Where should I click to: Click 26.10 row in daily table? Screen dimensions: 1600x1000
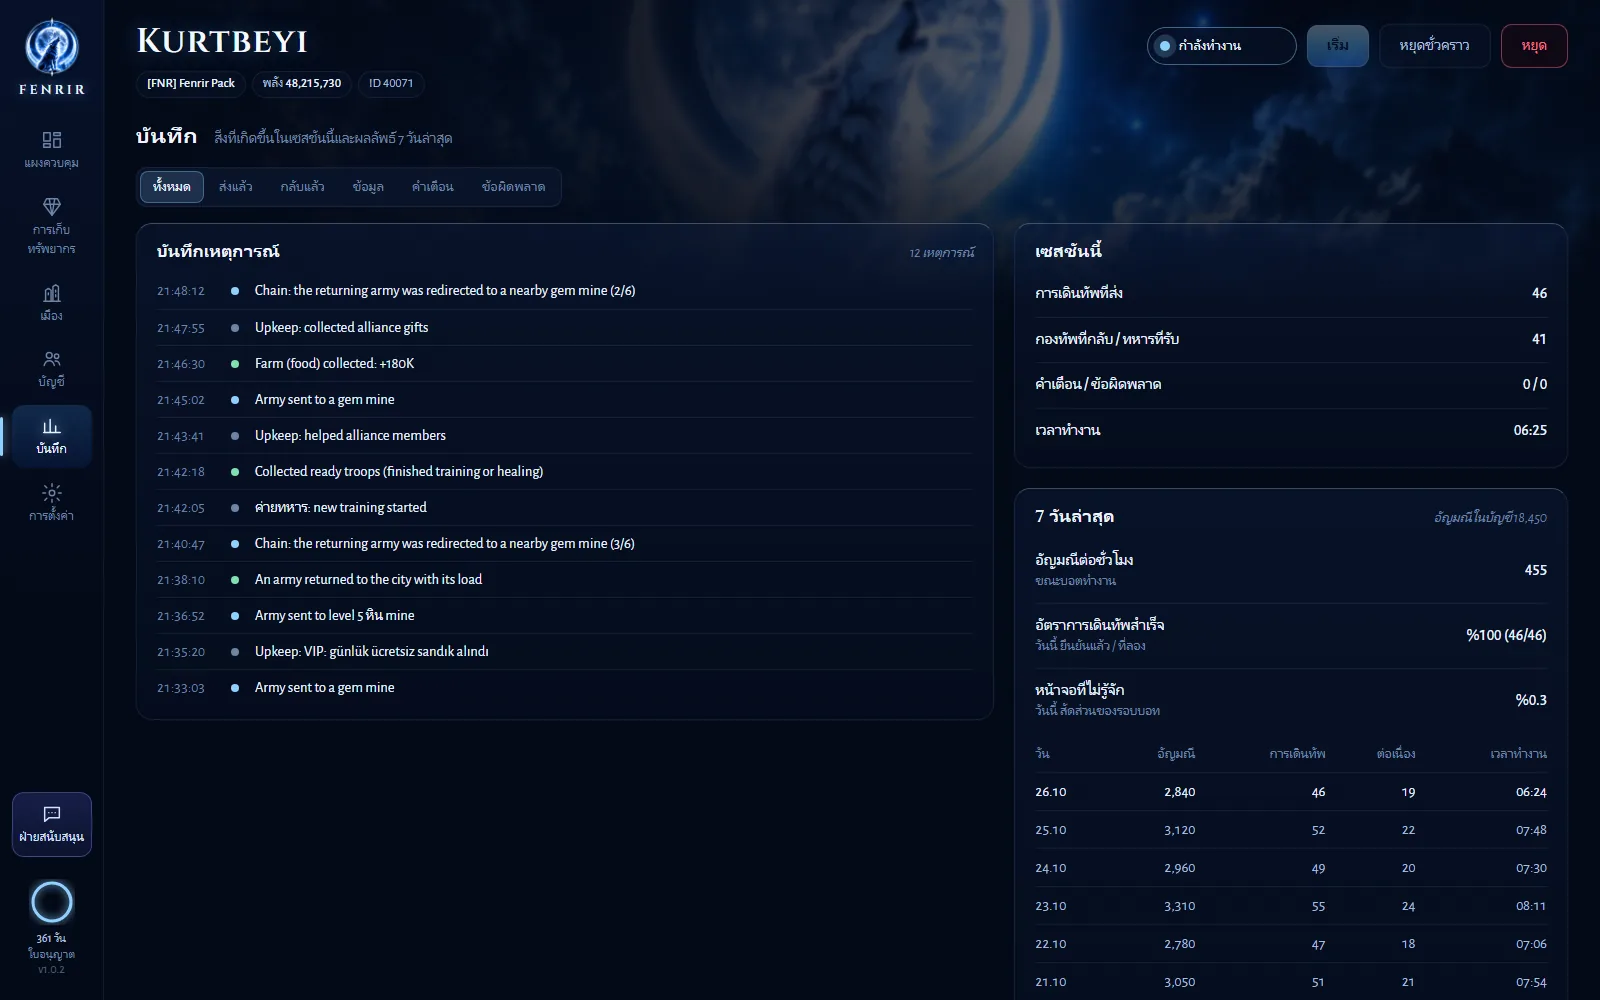tap(1291, 792)
